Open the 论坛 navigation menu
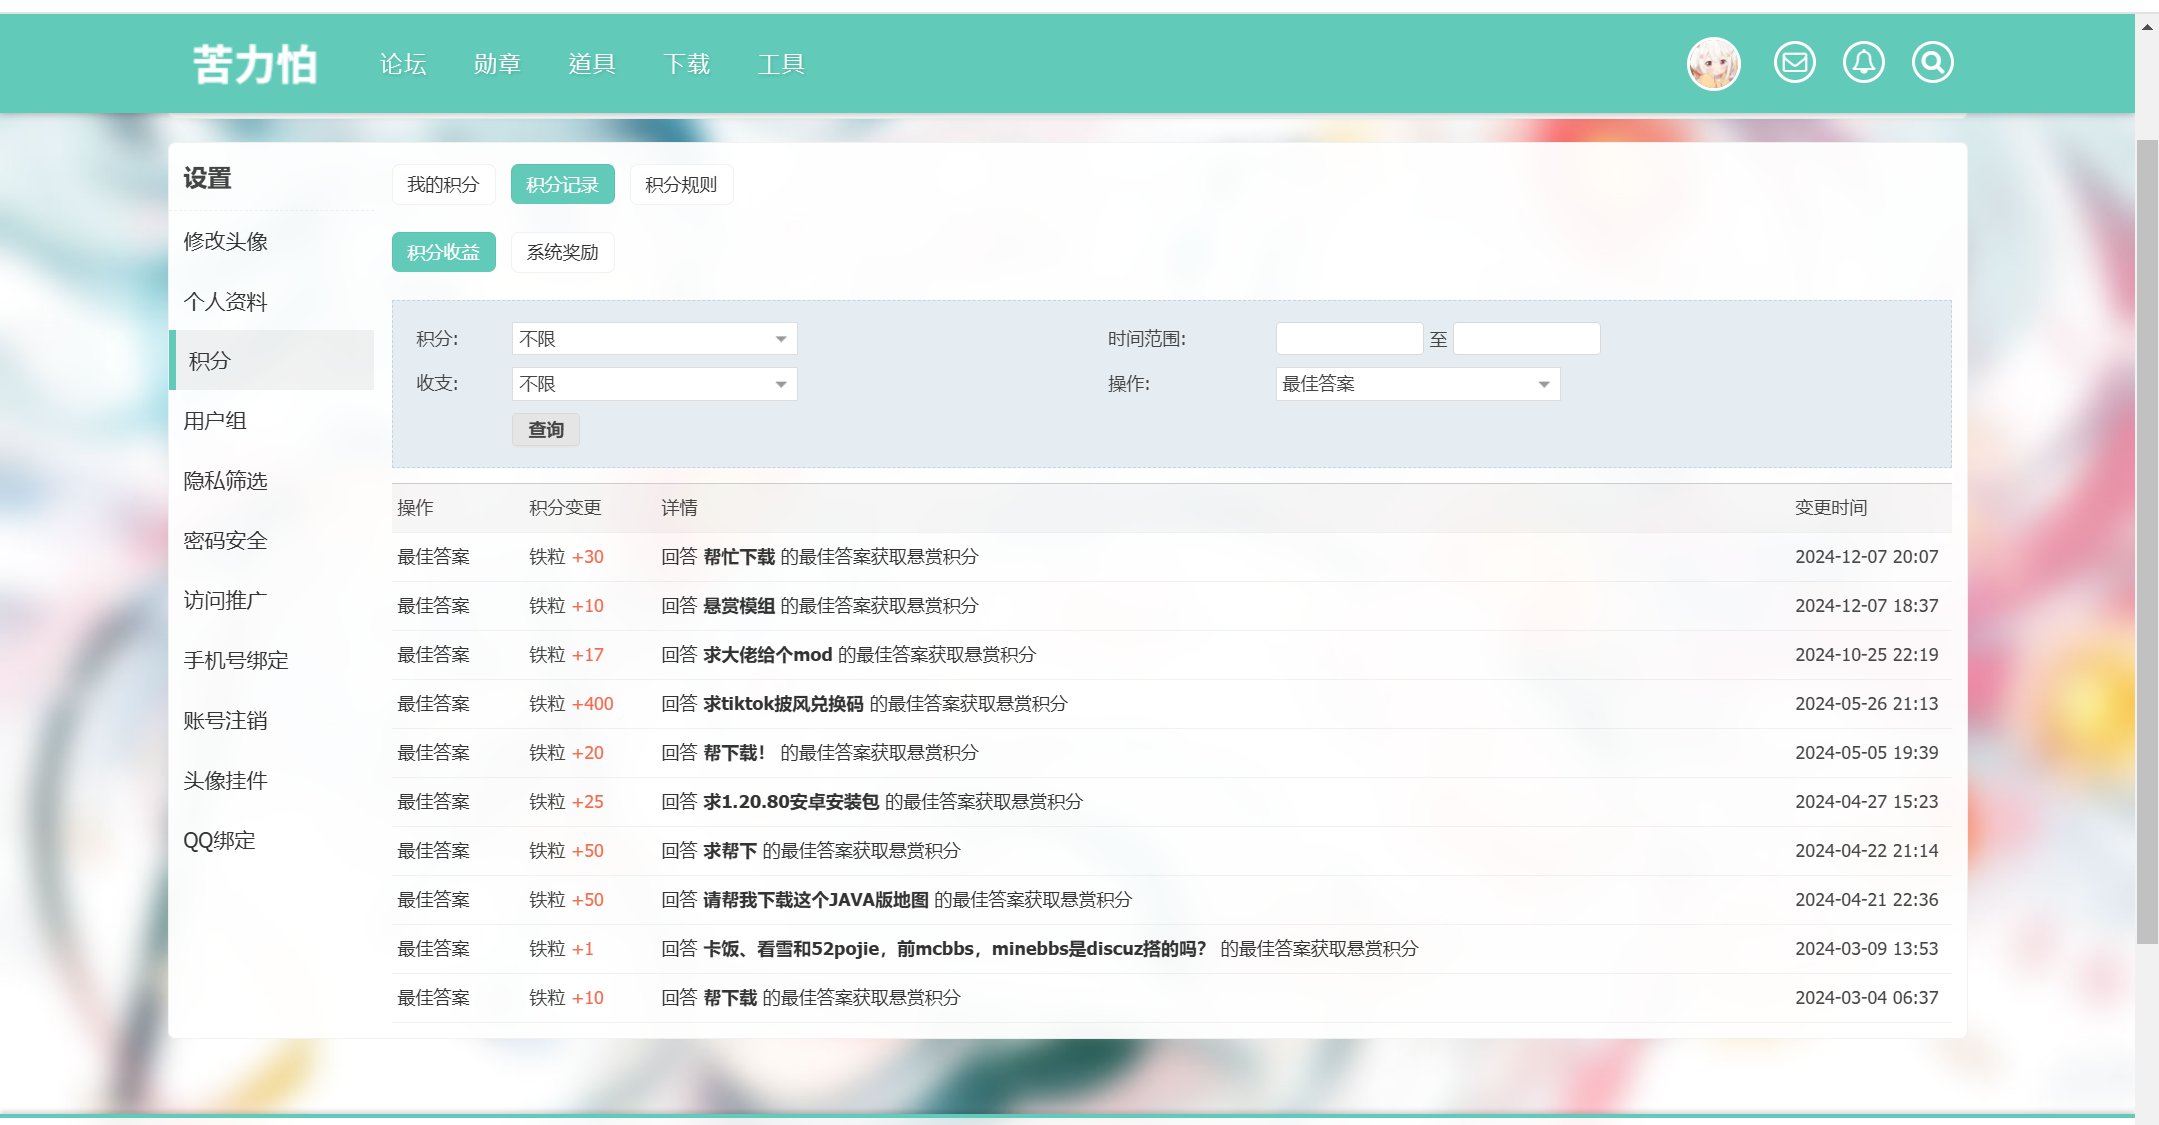Viewport: 2159px width, 1125px height. 403,64
